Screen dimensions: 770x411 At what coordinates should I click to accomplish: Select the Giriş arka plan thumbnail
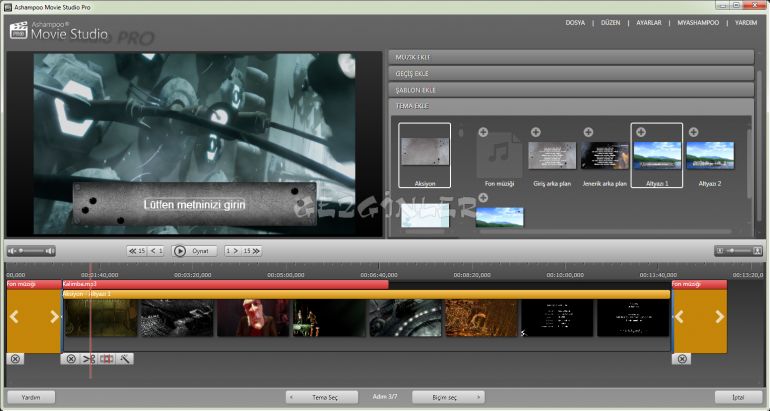tap(552, 156)
